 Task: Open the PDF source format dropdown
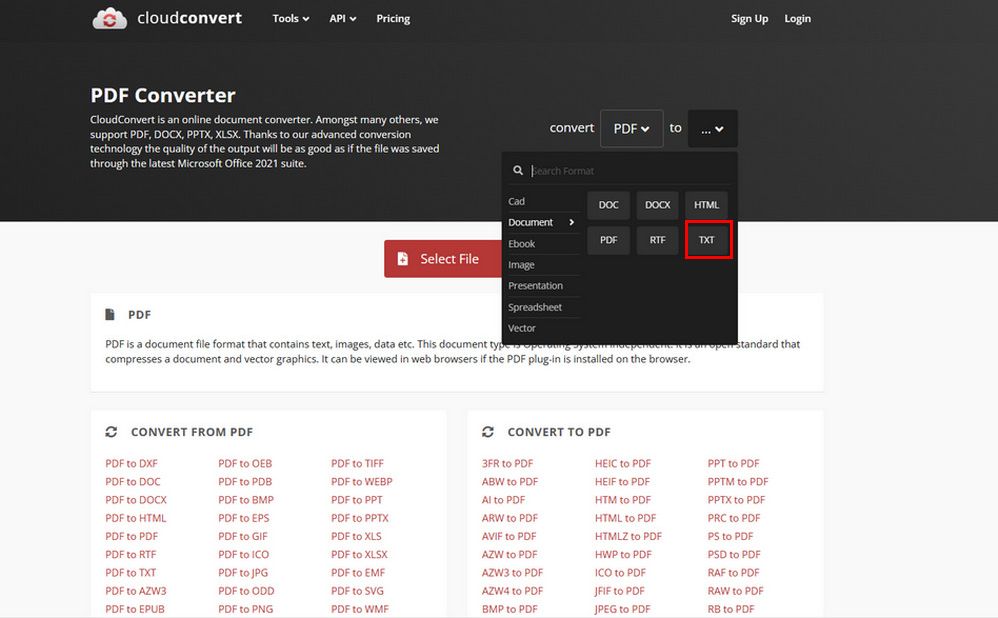pos(631,129)
